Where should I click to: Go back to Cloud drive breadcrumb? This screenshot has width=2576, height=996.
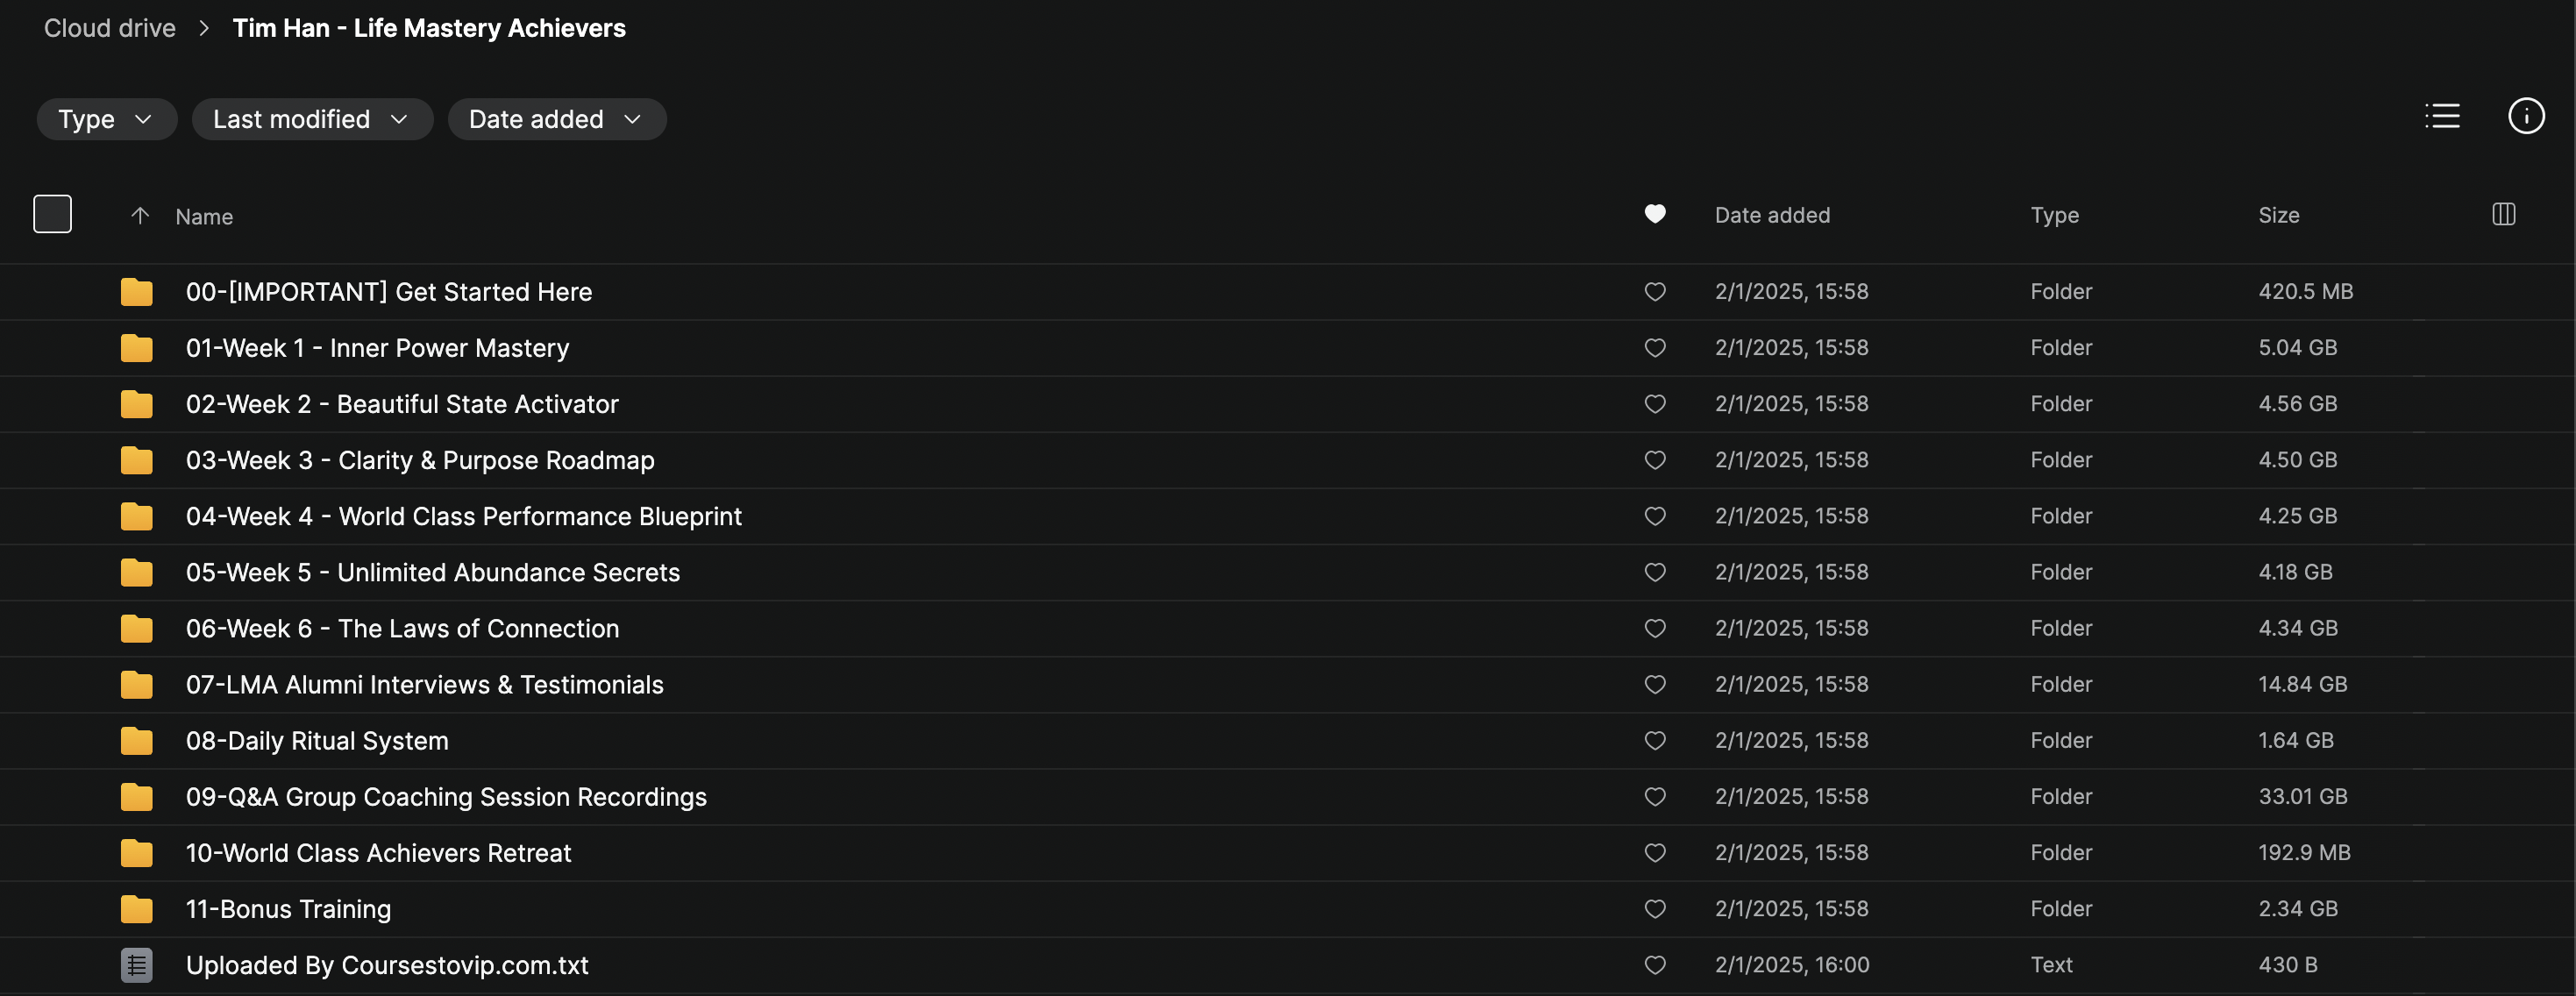coord(110,28)
